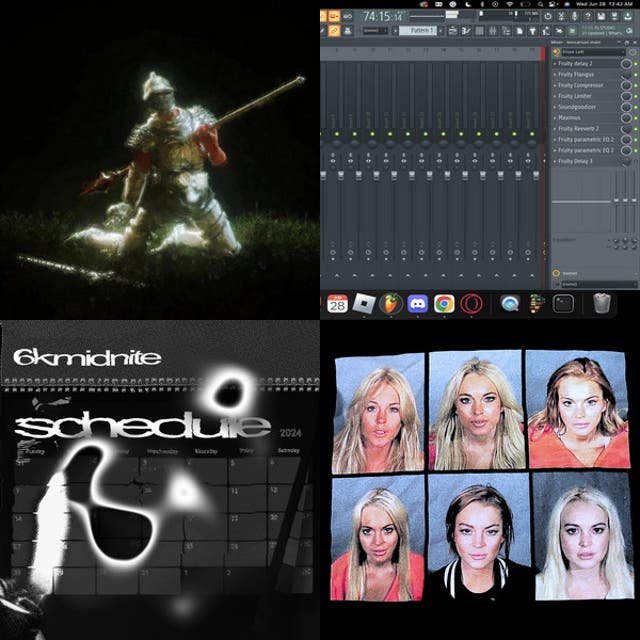Toggle Fruity Reeverb 2 green enable LED
Viewport: 640px width, 640px height.
coord(636,129)
